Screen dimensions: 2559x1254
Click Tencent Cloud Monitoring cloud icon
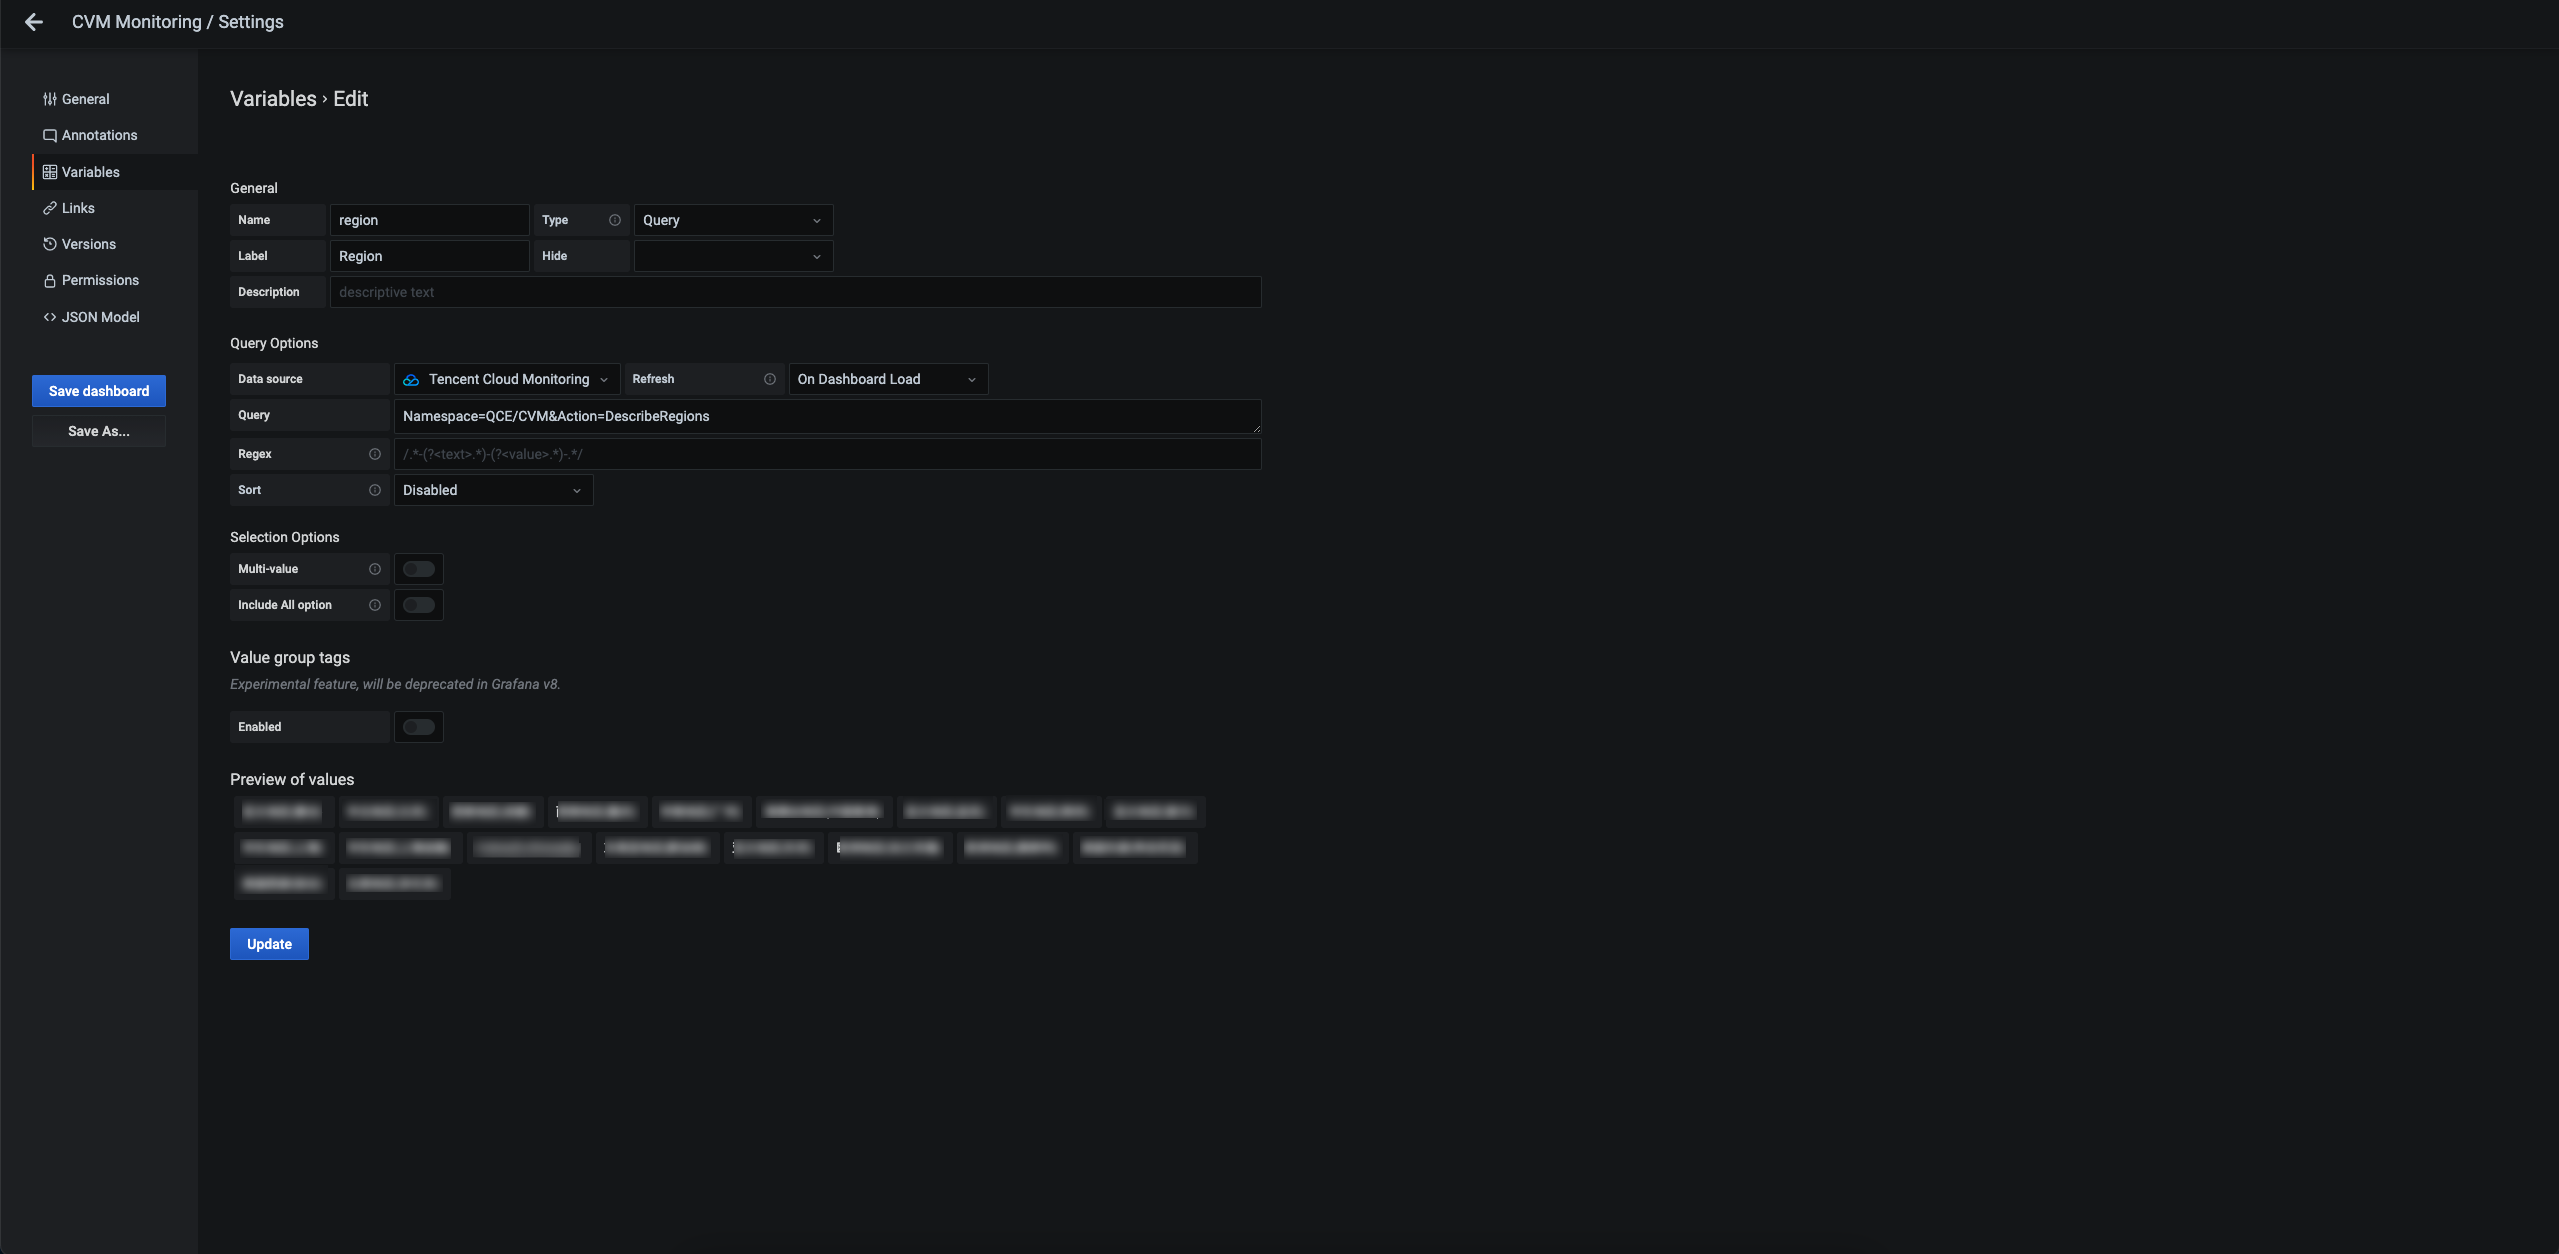click(x=411, y=380)
